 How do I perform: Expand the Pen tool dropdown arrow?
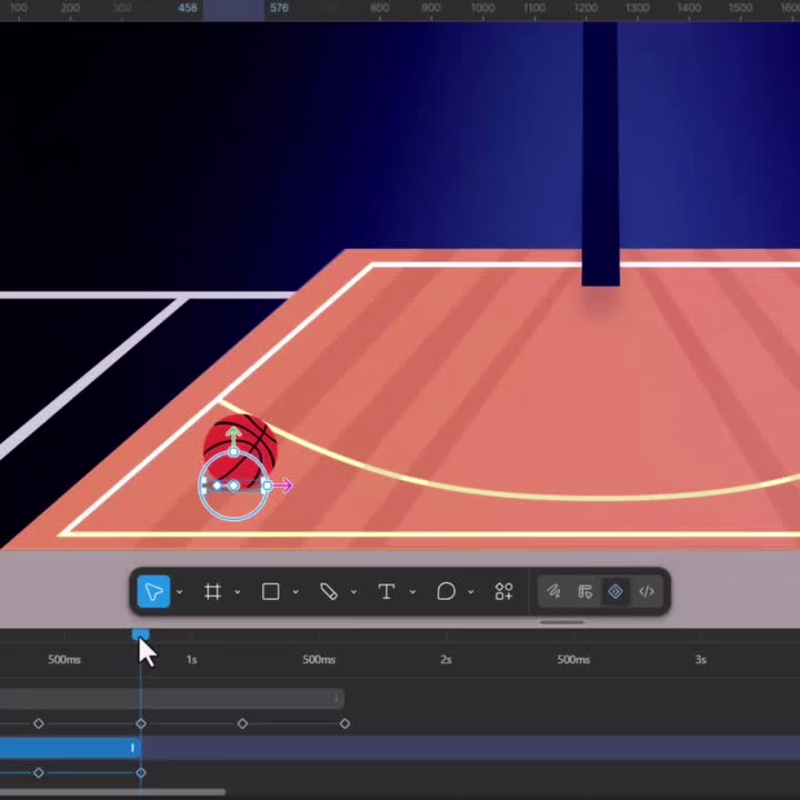354,592
